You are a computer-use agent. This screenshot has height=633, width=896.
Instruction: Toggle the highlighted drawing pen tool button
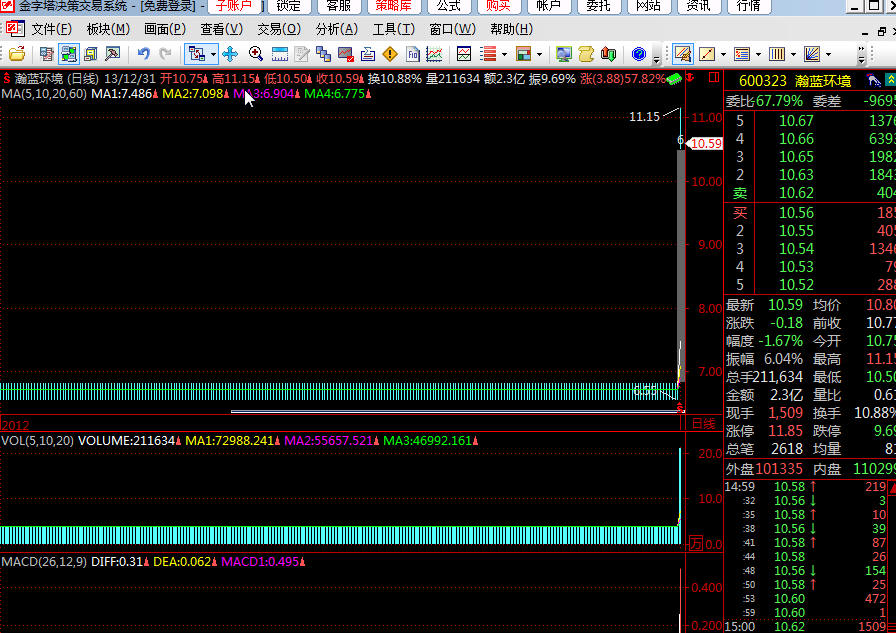[x=684, y=53]
